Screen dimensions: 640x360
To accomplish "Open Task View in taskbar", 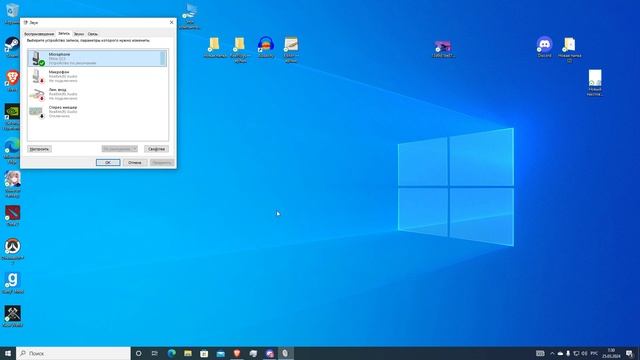I will (155, 353).
